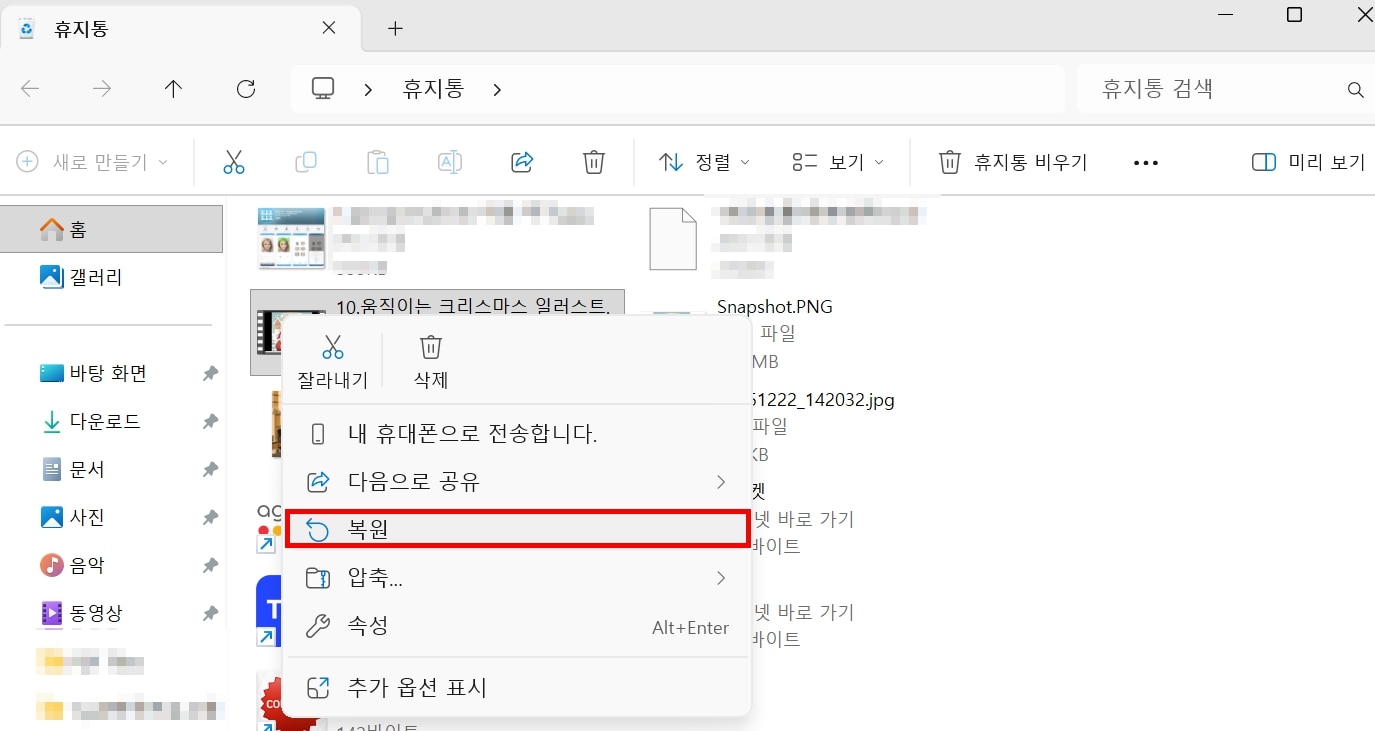This screenshot has width=1375, height=731.
Task: Click the blank document file icon
Action: pyautogui.click(x=673, y=239)
